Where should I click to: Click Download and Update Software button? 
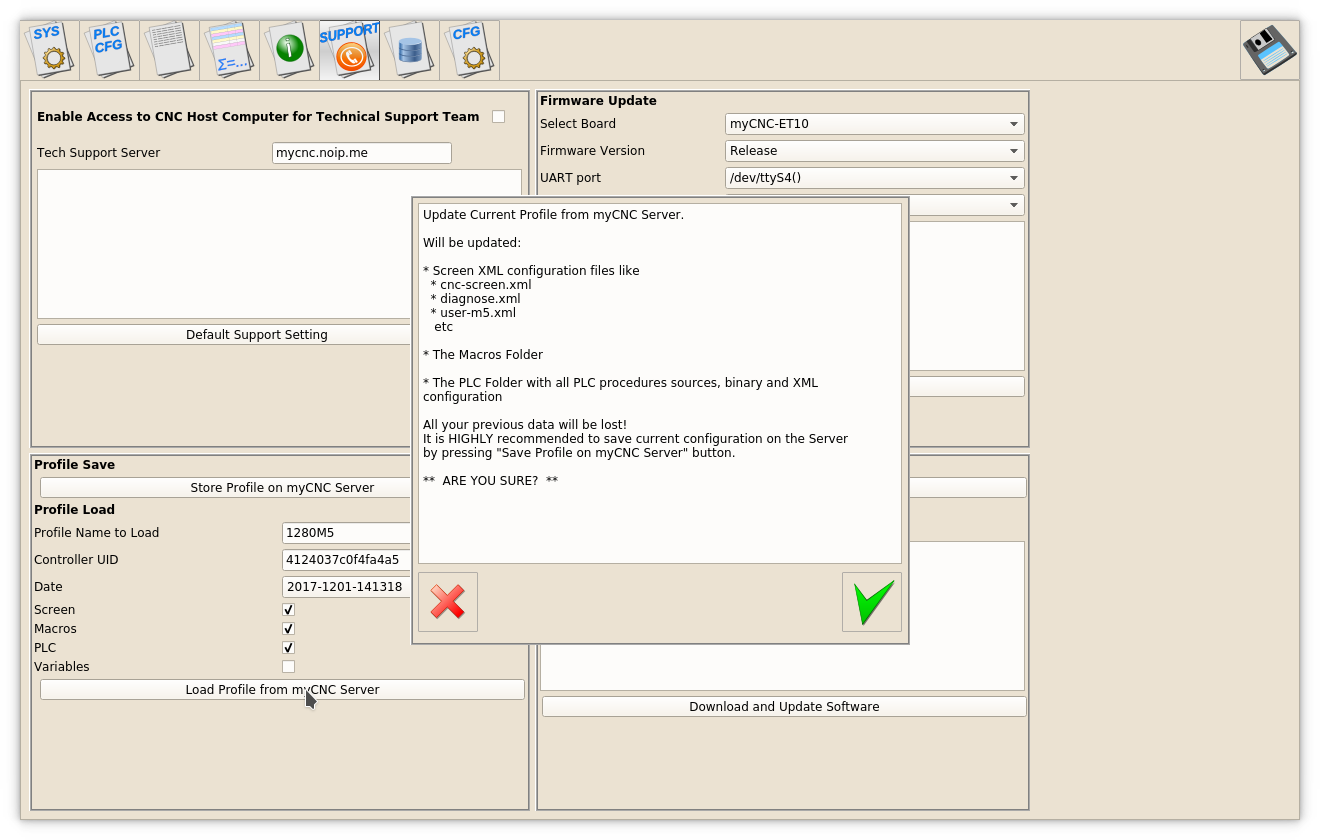point(784,707)
